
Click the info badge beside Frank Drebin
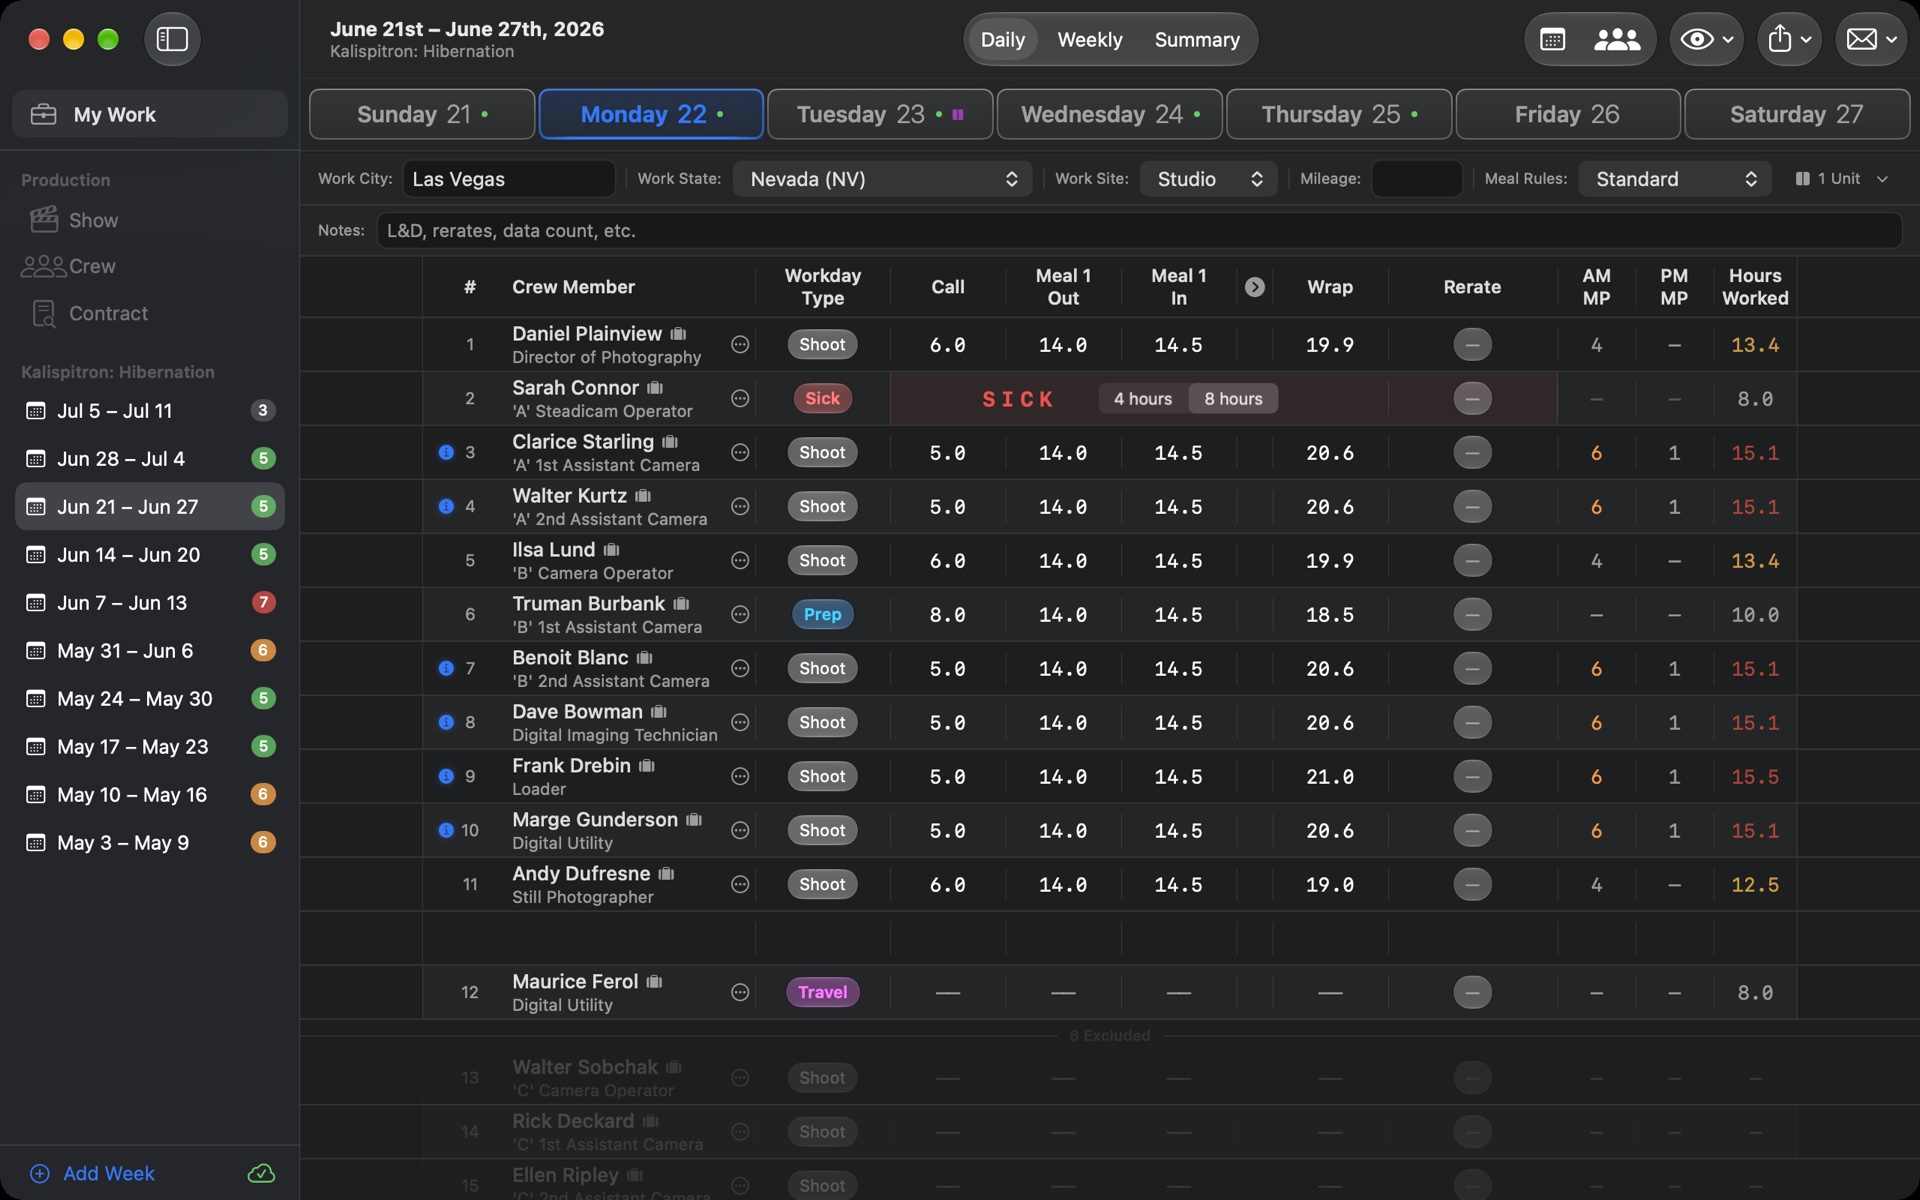point(446,776)
